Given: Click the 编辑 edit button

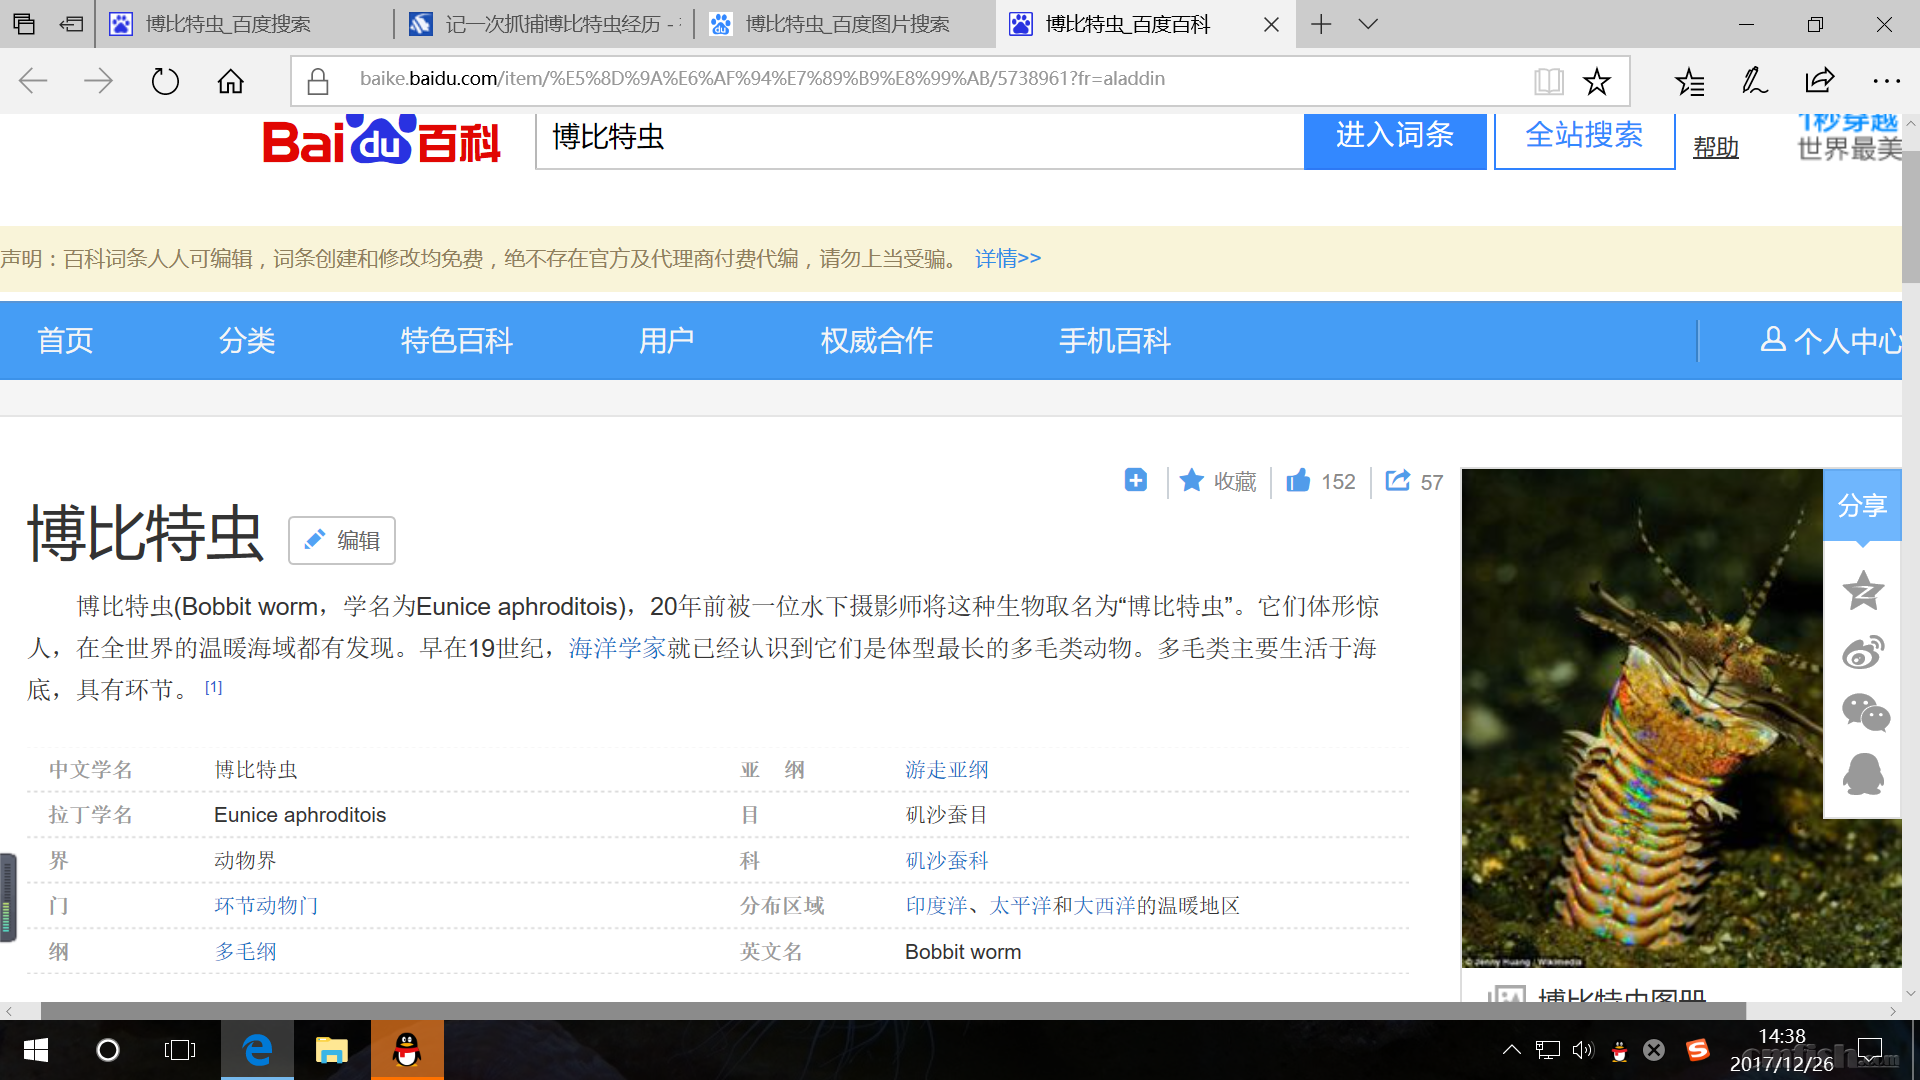Looking at the screenshot, I should [342, 540].
